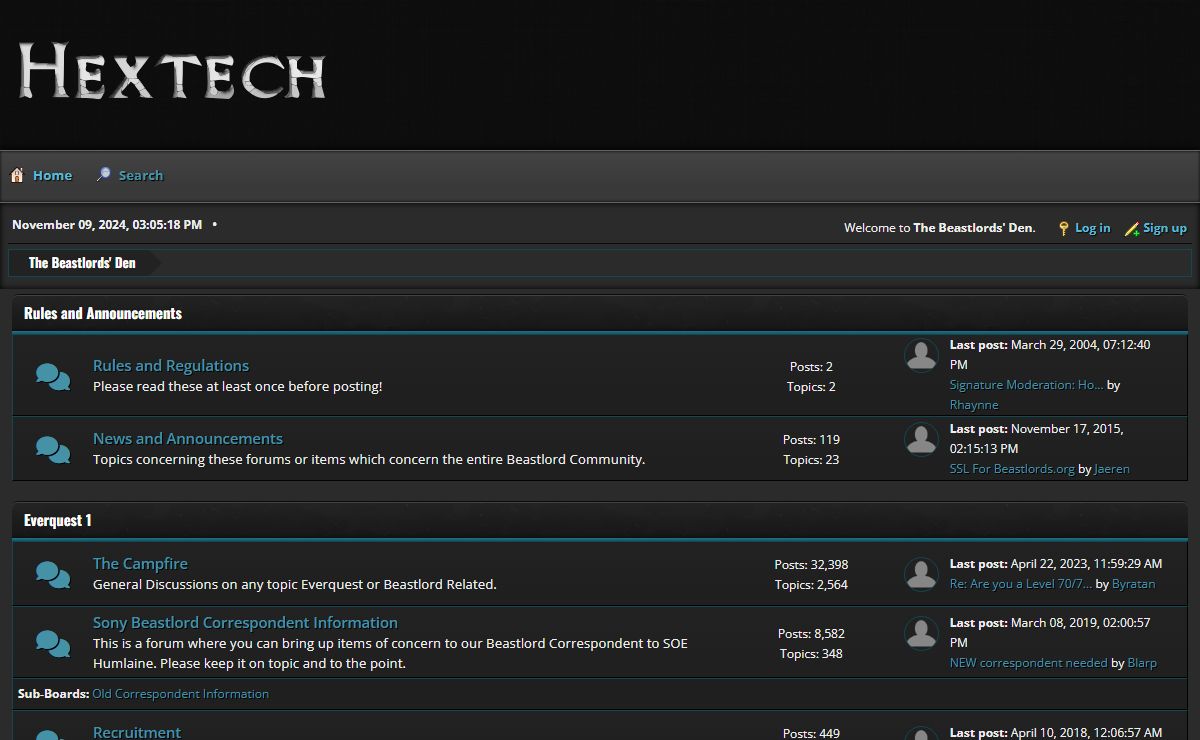
Task: Open the Recruitment board
Action: [x=137, y=732]
